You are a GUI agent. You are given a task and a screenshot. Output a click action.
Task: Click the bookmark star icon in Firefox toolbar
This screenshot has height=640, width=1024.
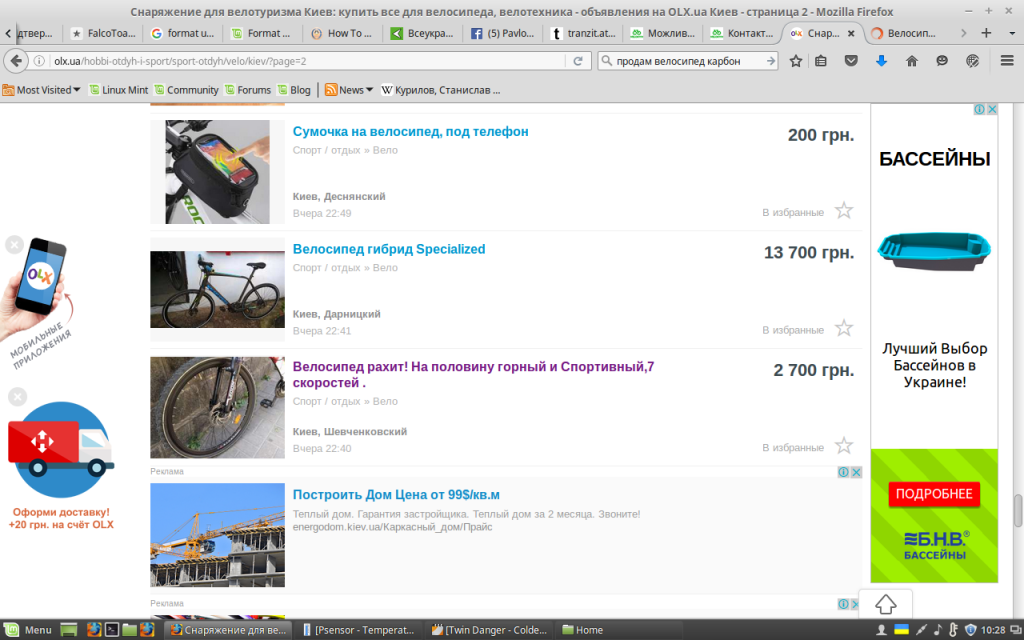(x=796, y=61)
